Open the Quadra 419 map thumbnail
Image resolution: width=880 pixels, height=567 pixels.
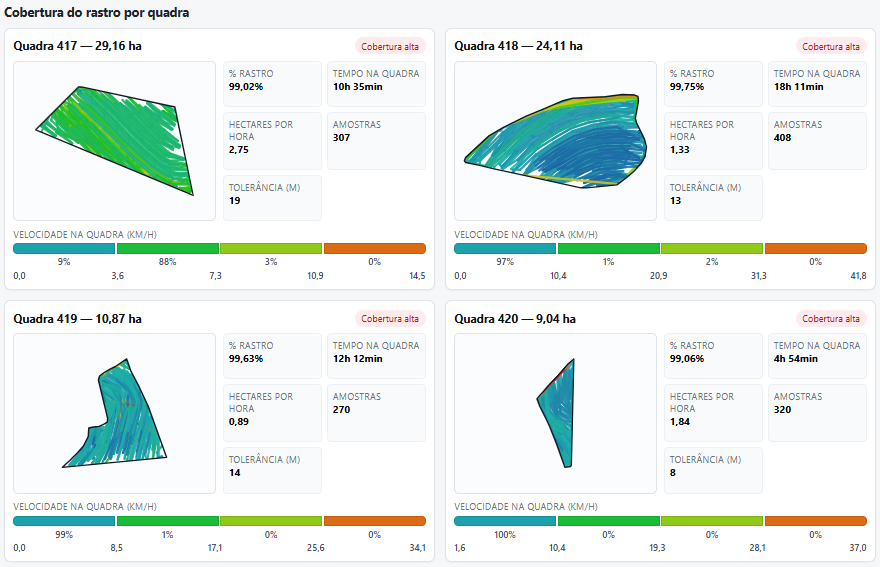tap(114, 413)
